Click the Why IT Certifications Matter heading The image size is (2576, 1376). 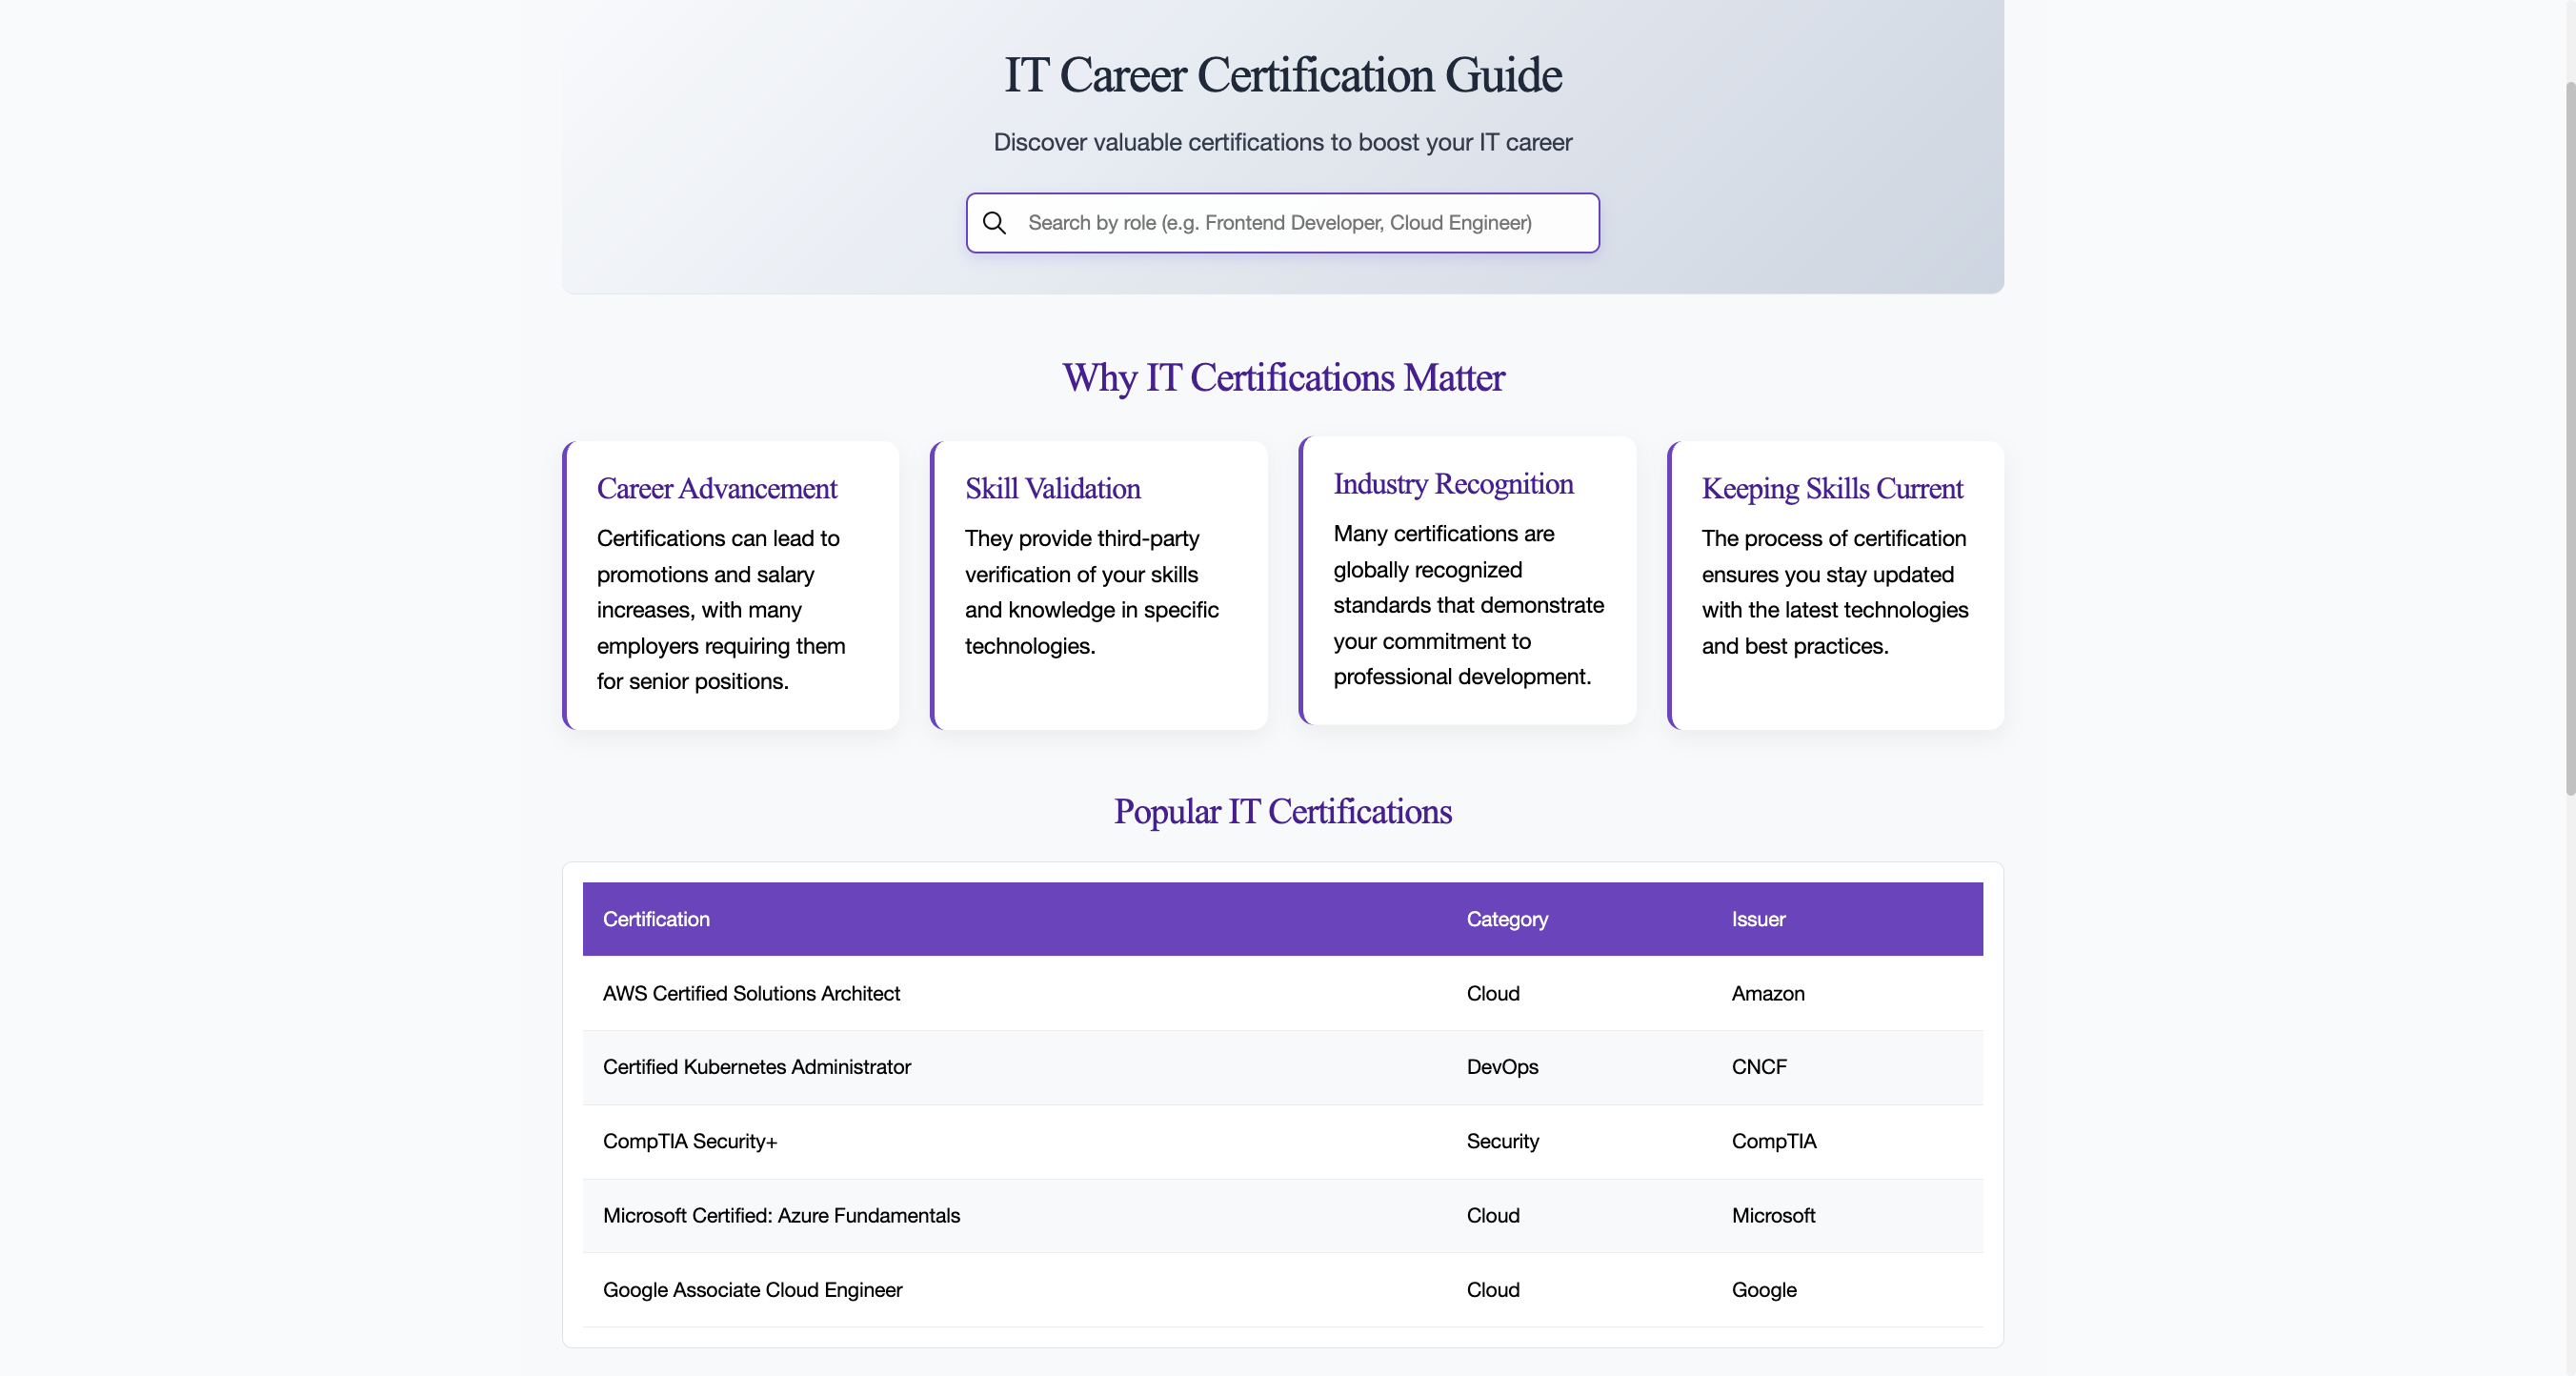pos(1282,378)
